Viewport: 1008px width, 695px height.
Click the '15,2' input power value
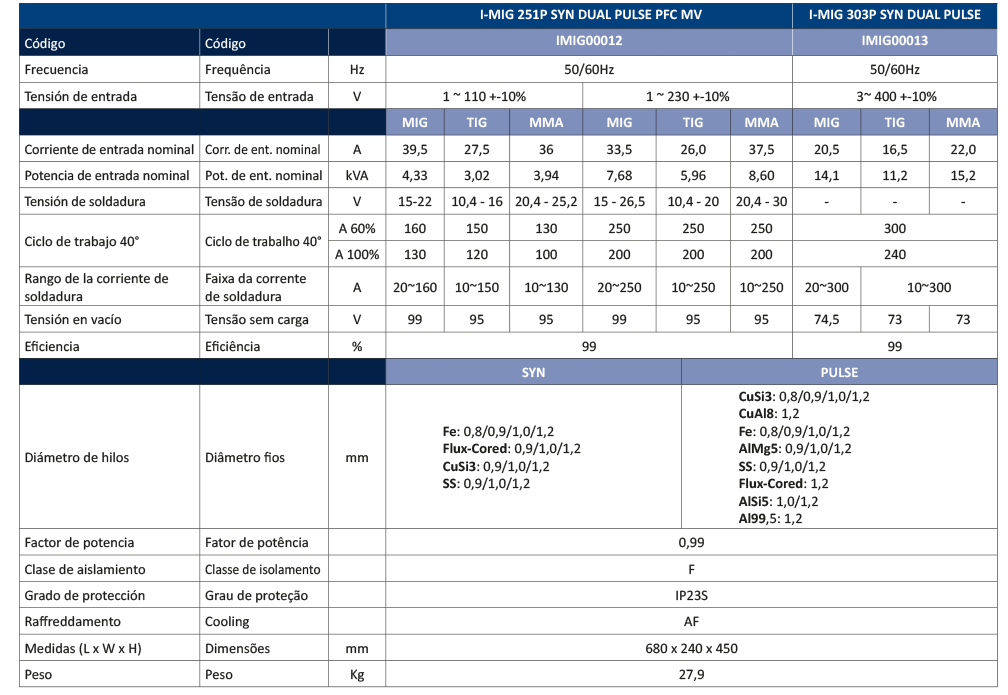coord(962,176)
